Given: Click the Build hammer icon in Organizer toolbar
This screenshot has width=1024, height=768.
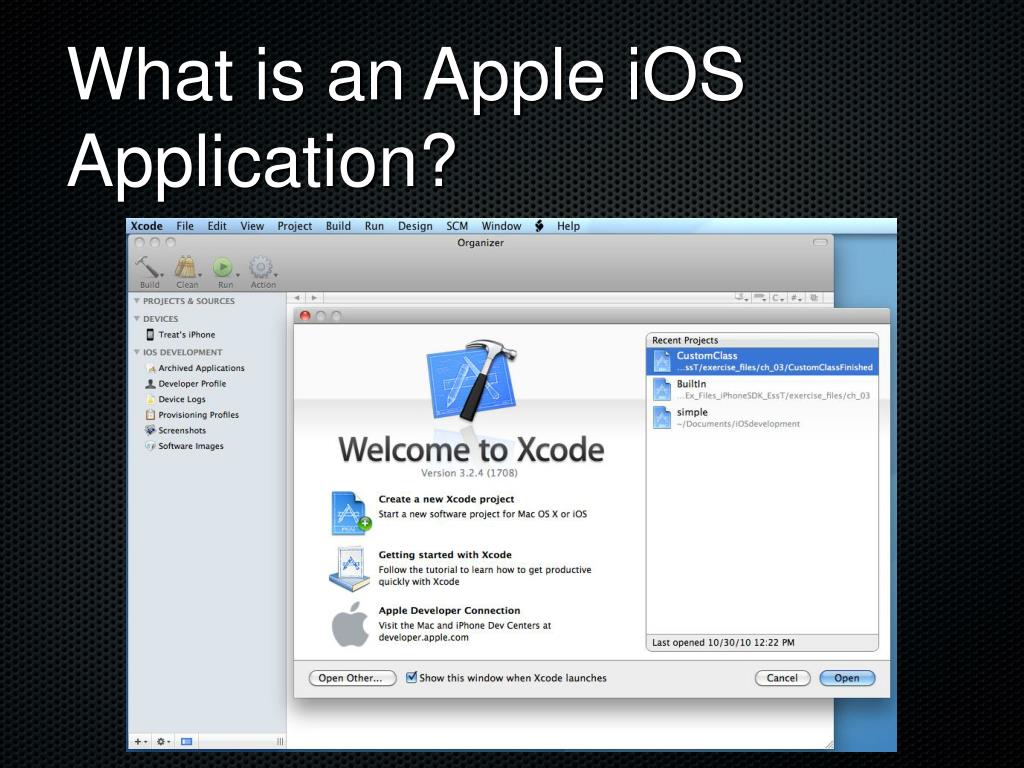Looking at the screenshot, I should (146, 266).
